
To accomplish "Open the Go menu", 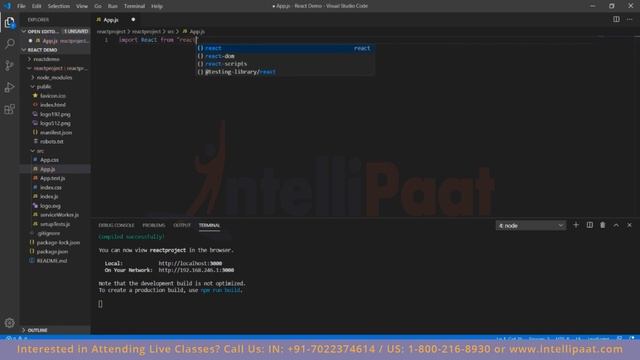I will pos(98,6).
